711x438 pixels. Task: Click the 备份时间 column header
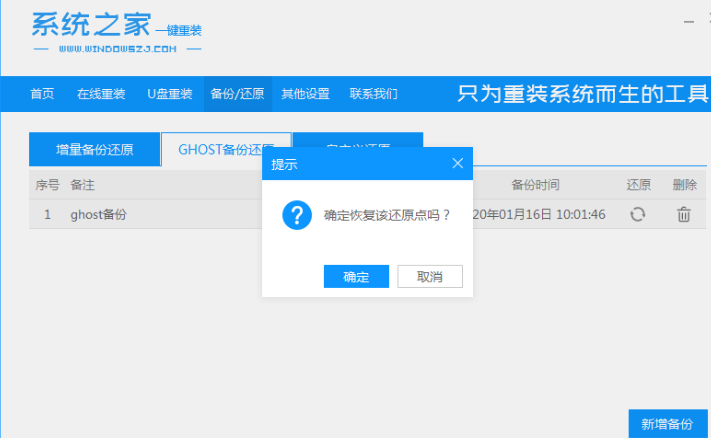tap(535, 185)
